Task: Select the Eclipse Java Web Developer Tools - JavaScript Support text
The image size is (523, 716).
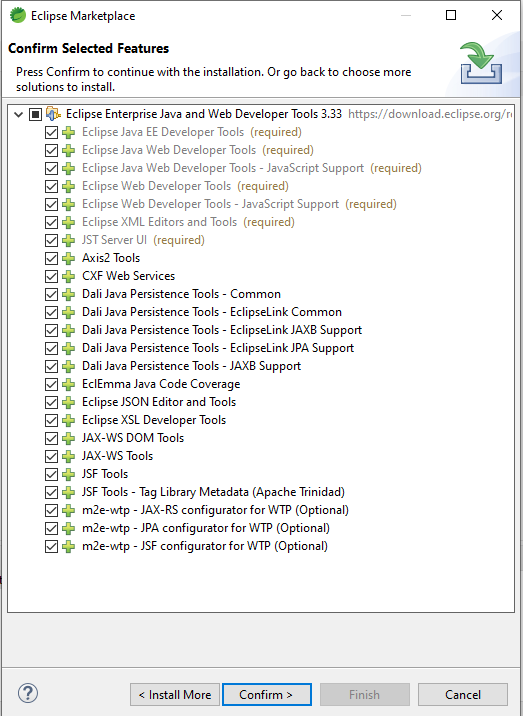Action: 223,168
